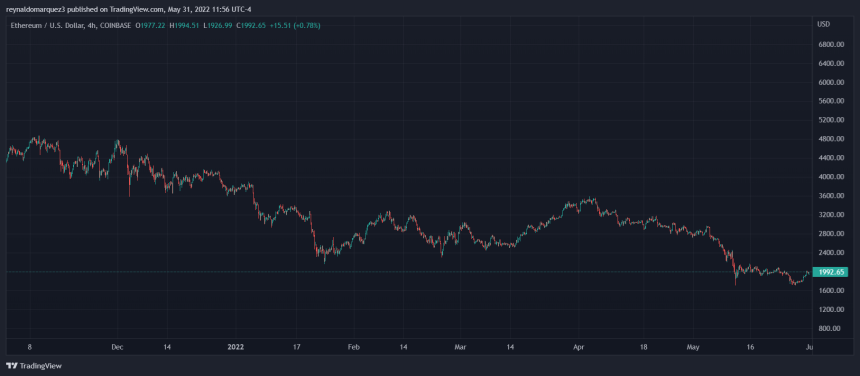Click the 4800.00 price axis label
860x376 pixels.
click(830, 139)
